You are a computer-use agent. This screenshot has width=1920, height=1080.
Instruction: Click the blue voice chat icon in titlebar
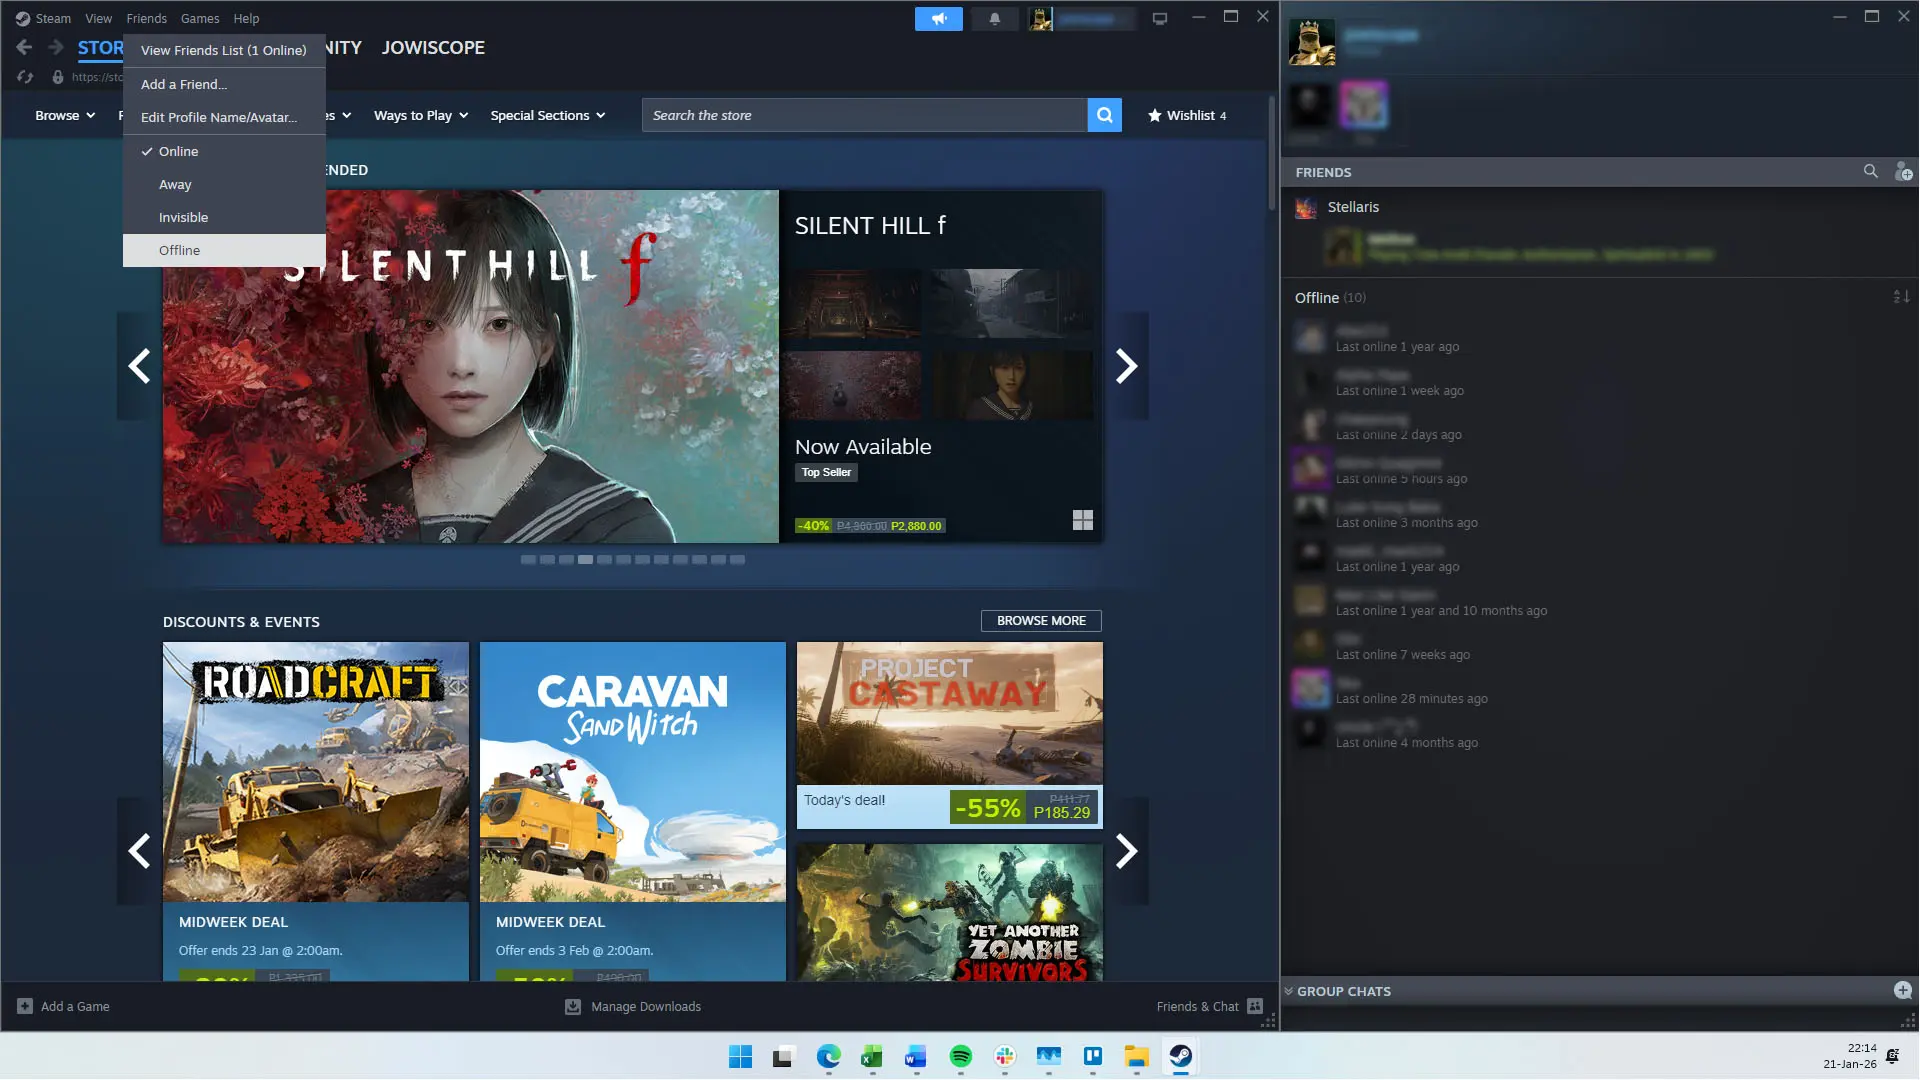click(938, 18)
